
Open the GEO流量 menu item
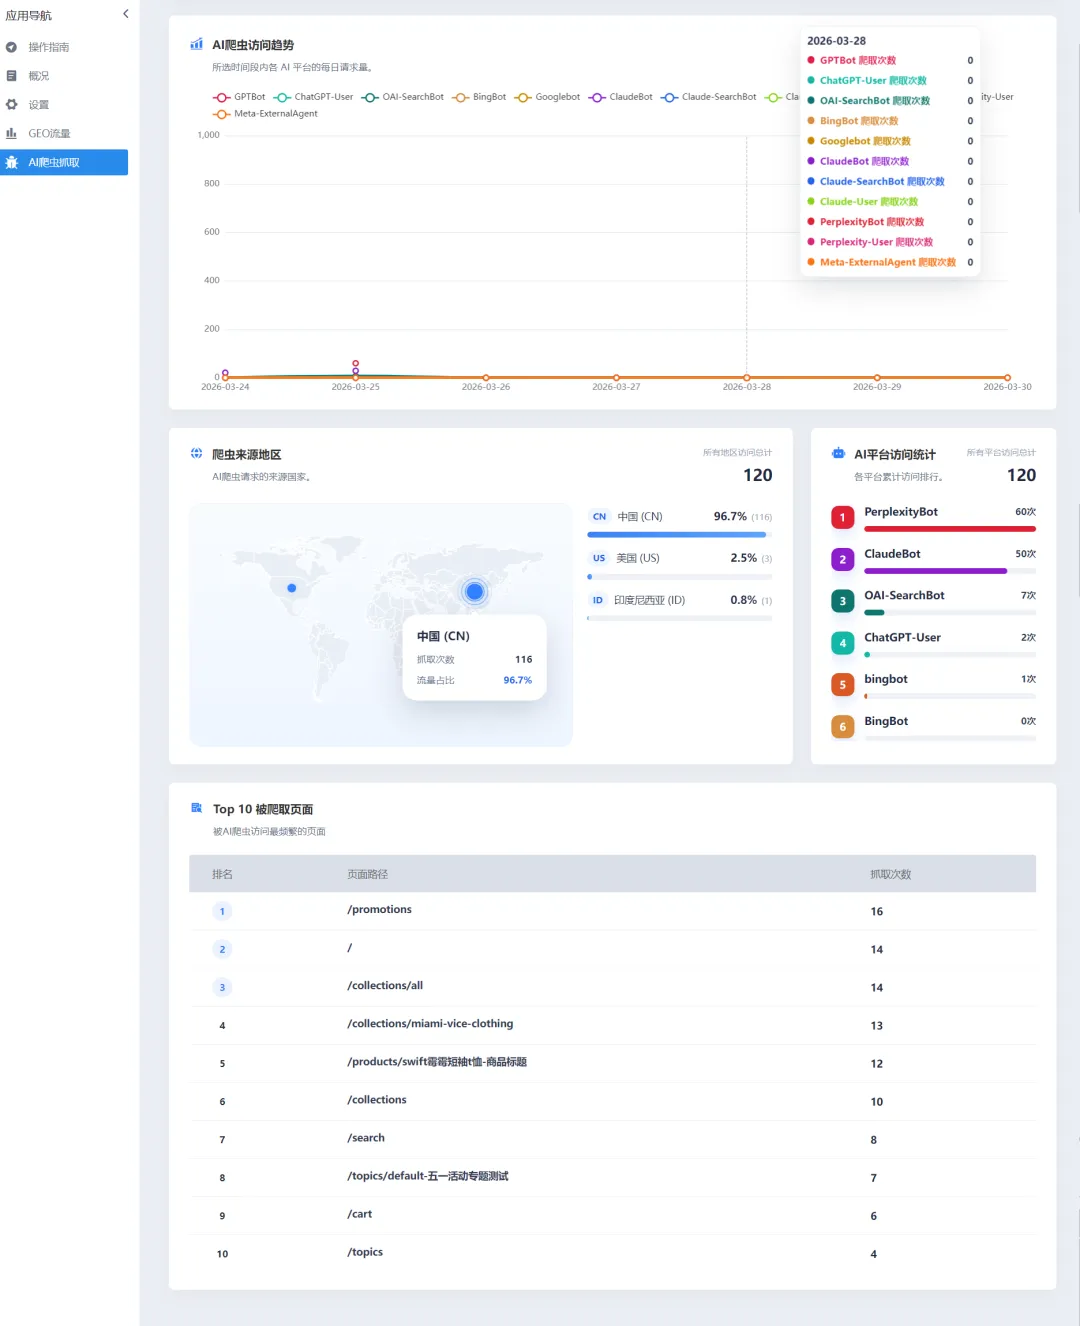[x=49, y=133]
